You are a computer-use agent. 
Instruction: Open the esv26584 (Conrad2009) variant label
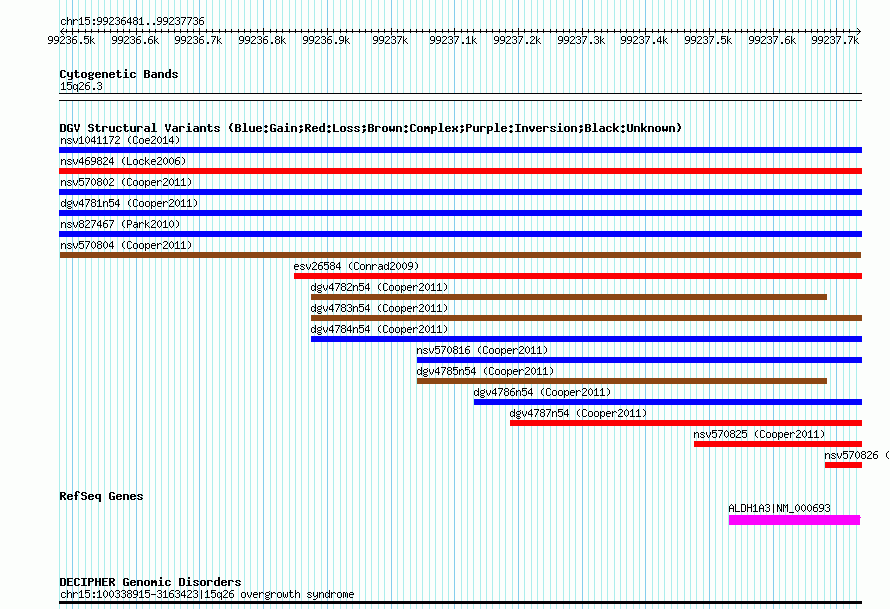(356, 266)
